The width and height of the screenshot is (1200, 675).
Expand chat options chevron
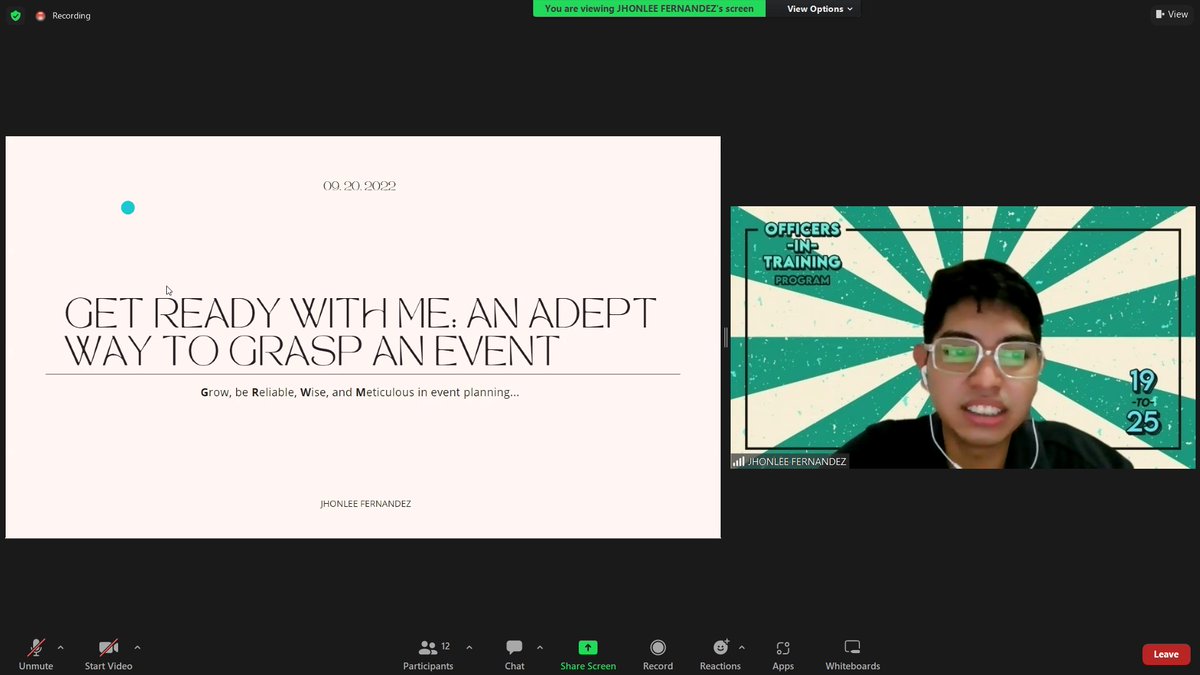pos(540,648)
